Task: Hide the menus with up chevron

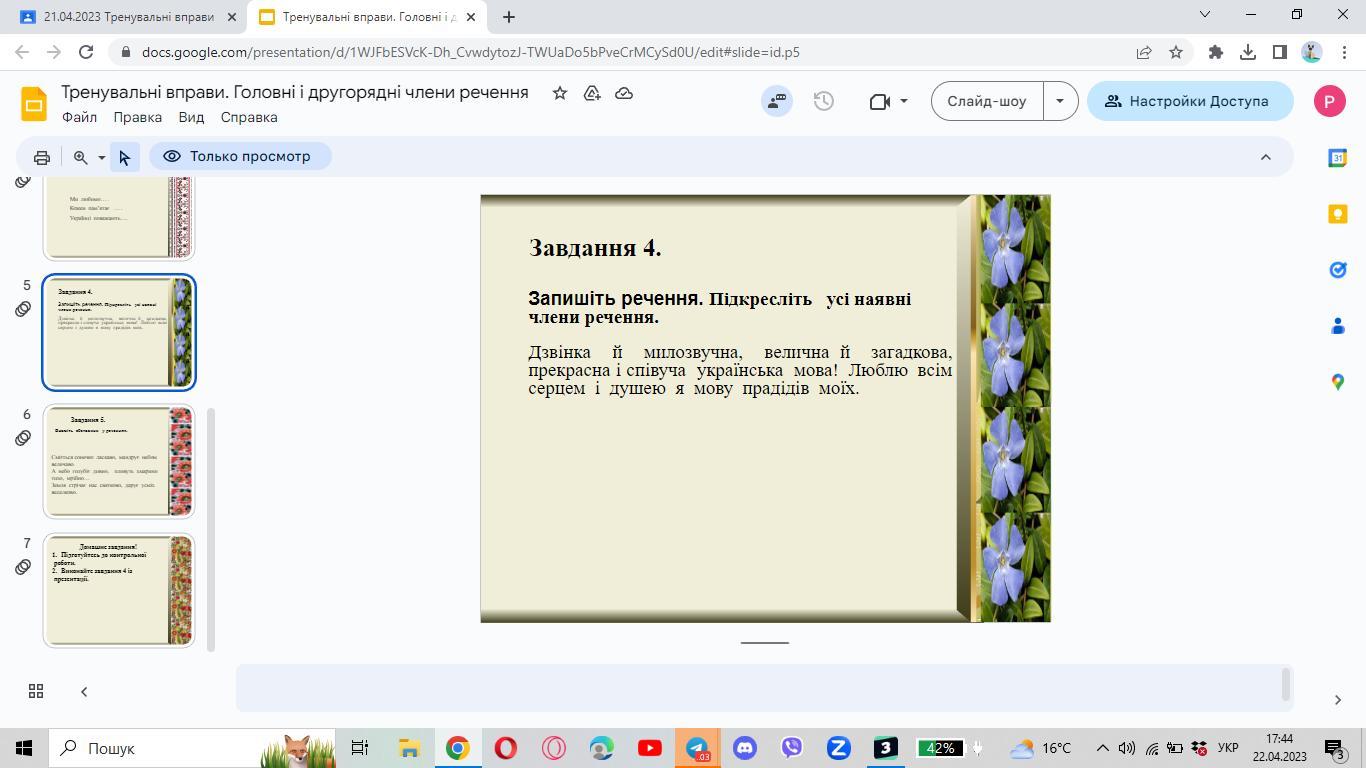Action: tap(1265, 157)
